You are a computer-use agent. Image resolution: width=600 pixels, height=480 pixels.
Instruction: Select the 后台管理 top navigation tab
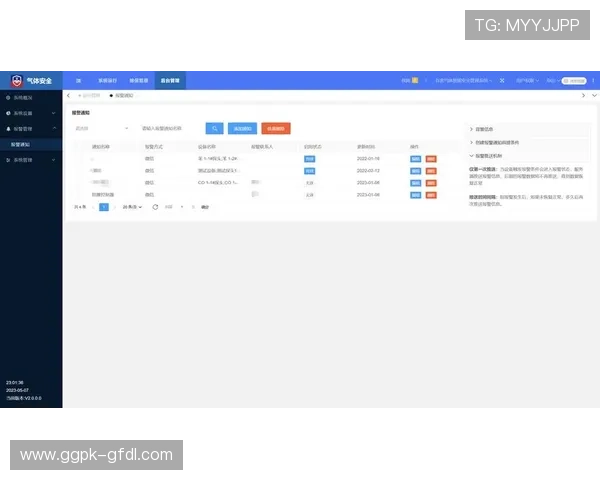(170, 80)
